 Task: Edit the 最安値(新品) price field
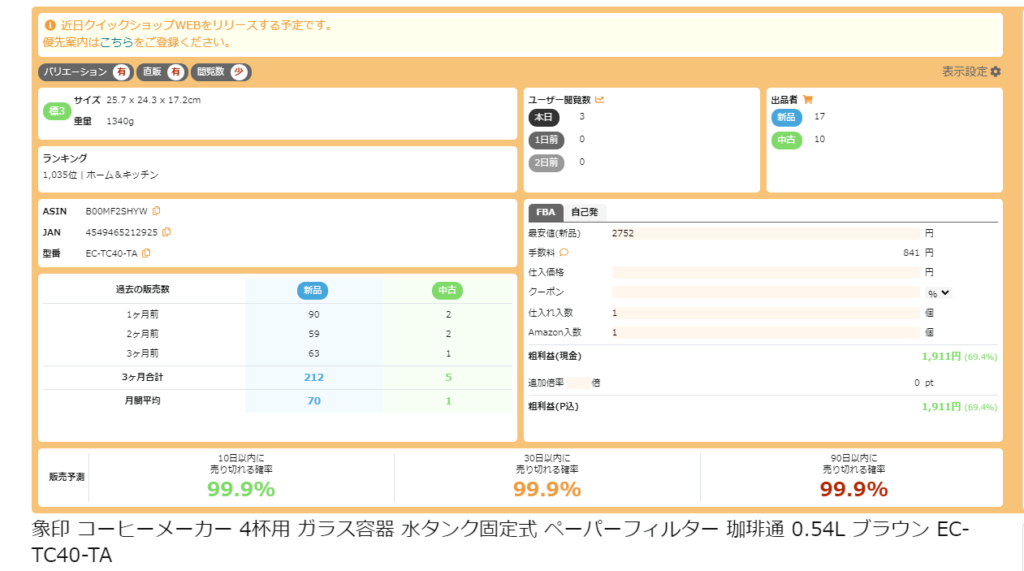click(765, 233)
